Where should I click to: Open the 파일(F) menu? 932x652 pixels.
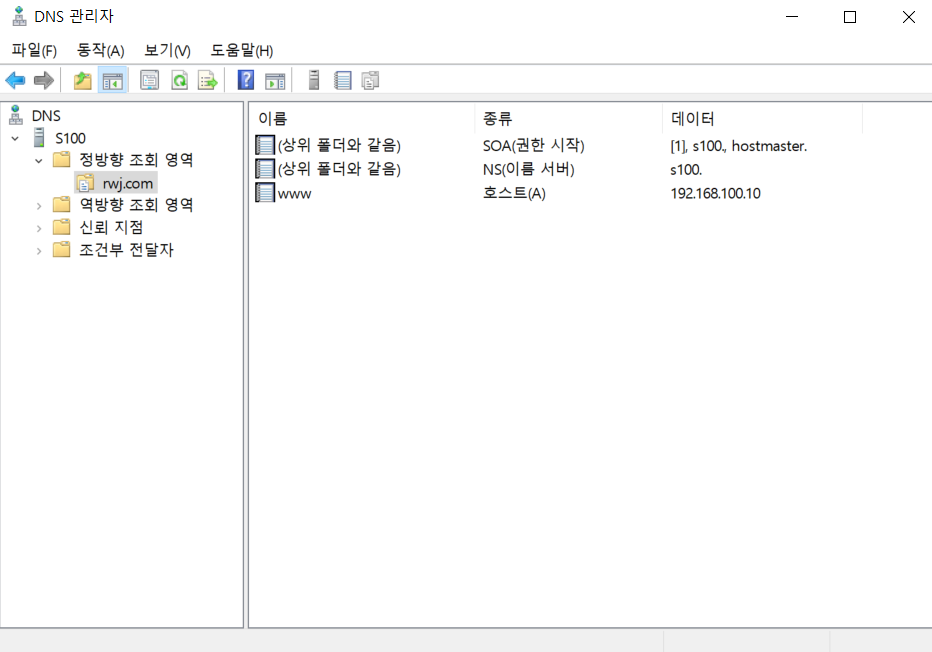[x=34, y=51]
